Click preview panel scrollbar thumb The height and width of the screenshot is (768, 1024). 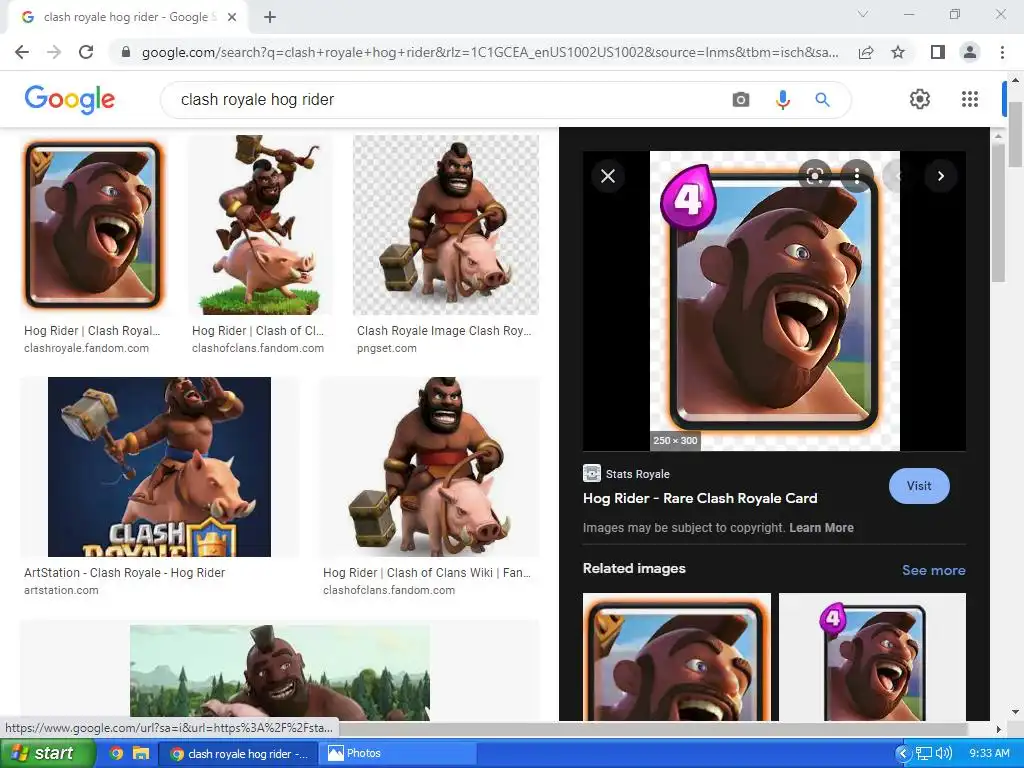pyautogui.click(x=997, y=212)
